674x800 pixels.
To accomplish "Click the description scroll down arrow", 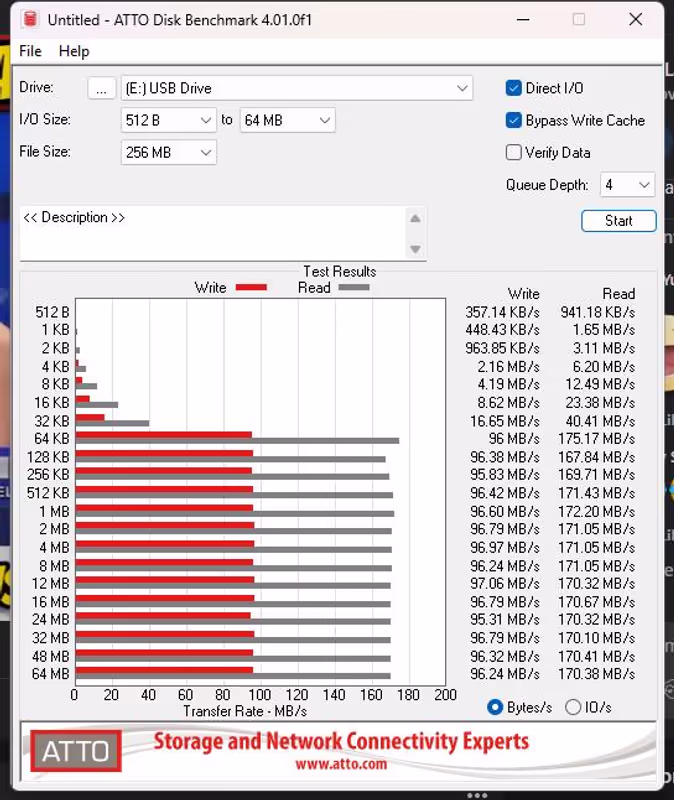I will [x=415, y=249].
